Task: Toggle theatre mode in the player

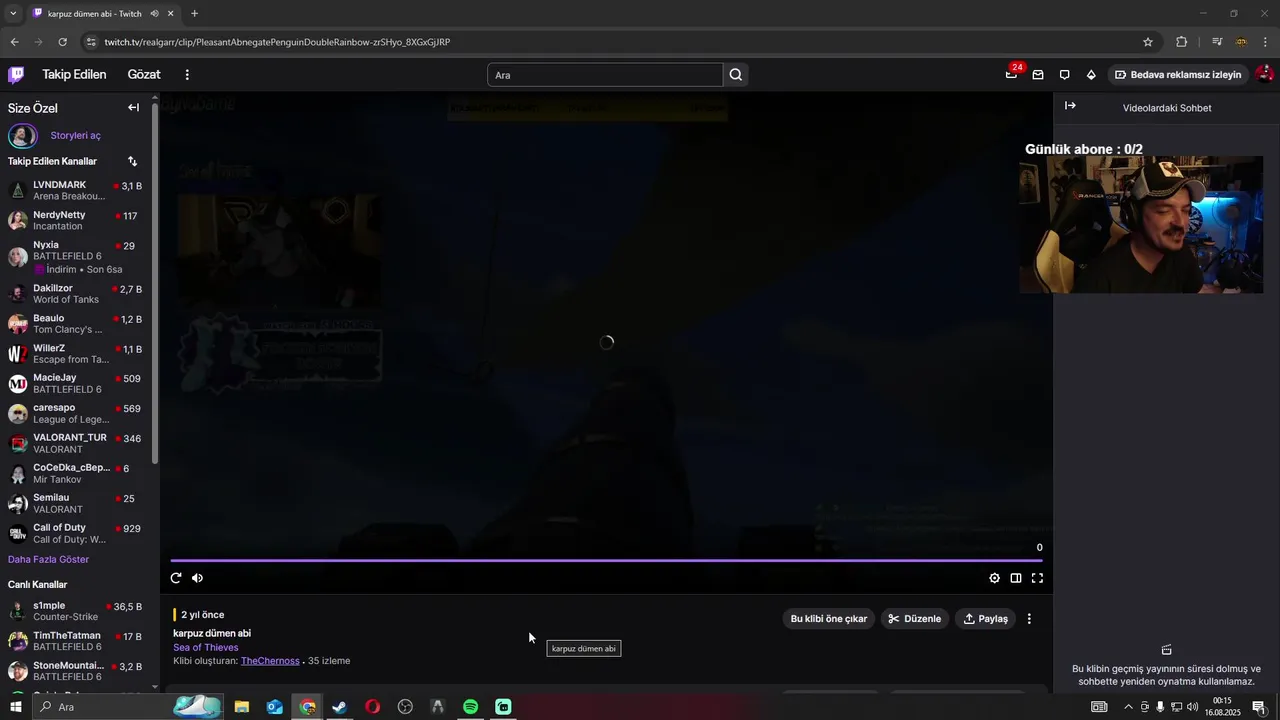Action: click(1015, 578)
